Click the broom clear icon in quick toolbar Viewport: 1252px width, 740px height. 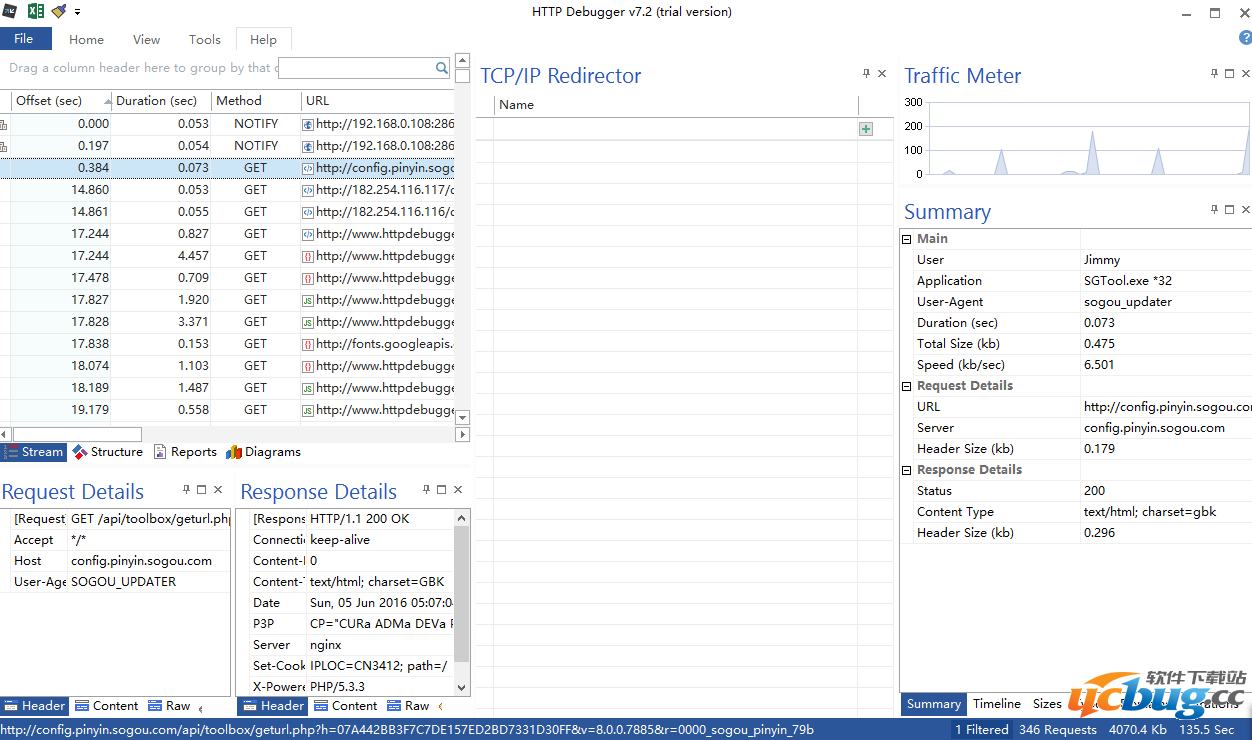(58, 11)
